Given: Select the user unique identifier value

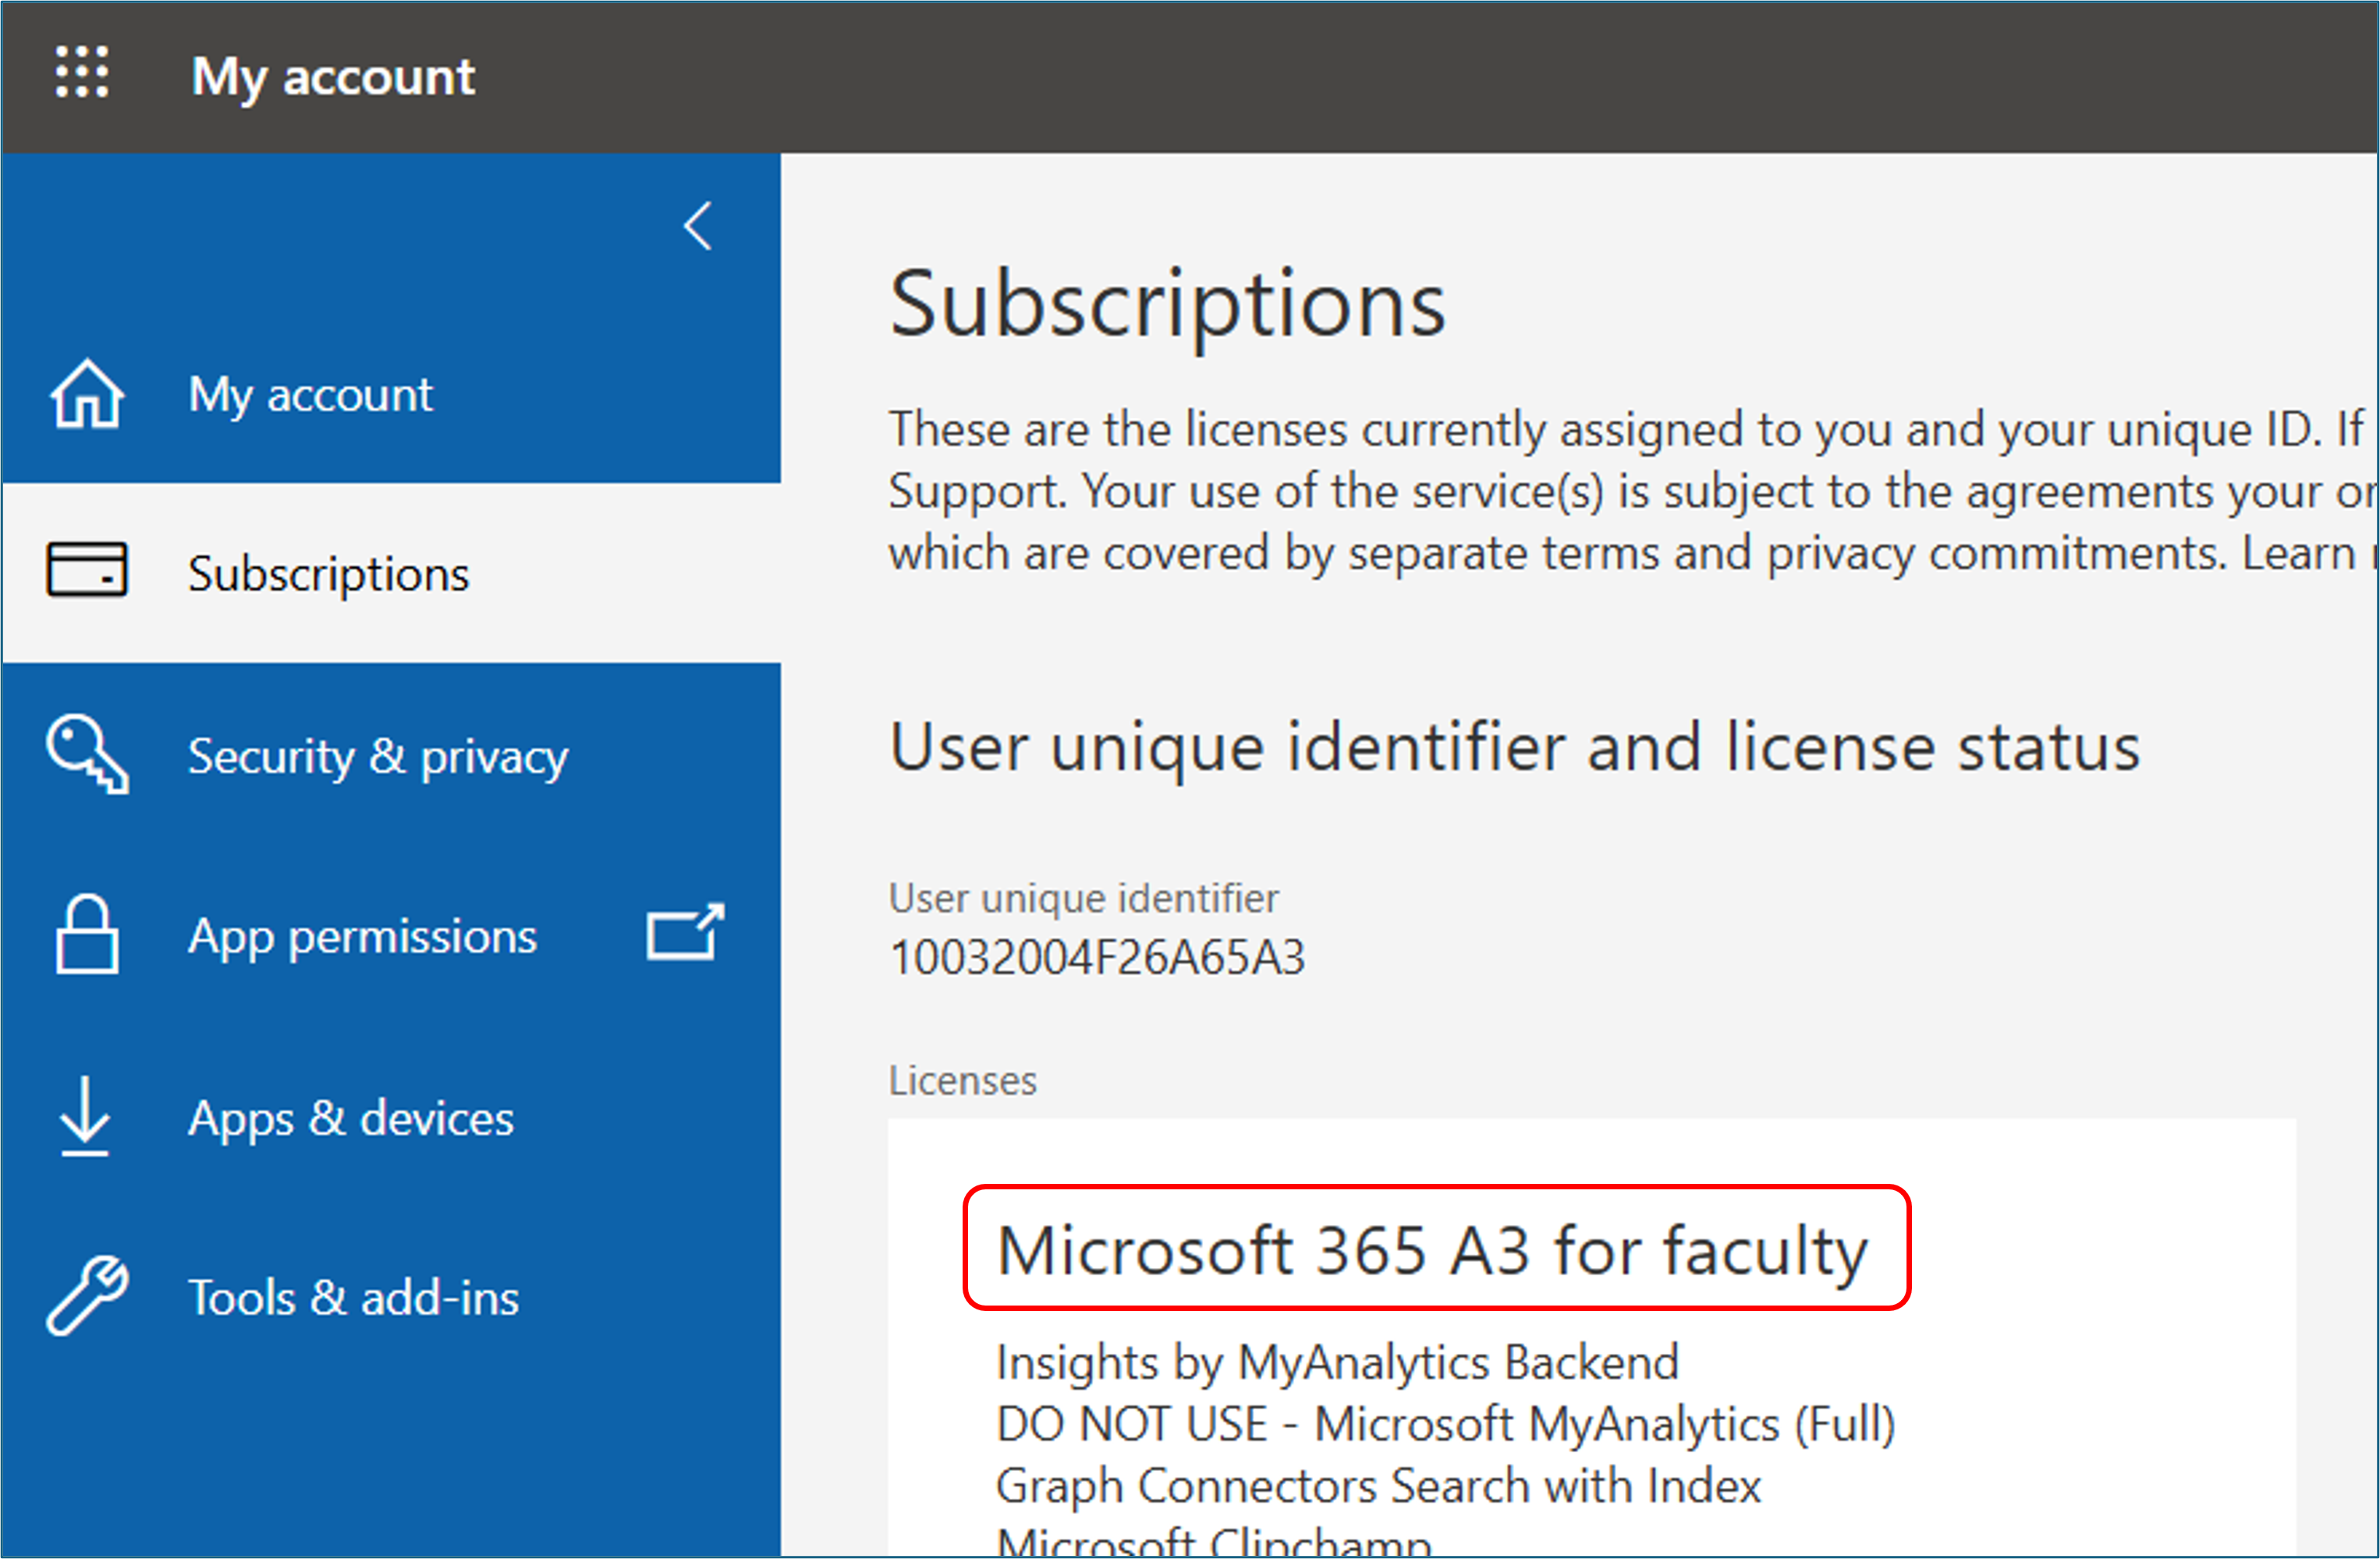Looking at the screenshot, I should click(1098, 956).
